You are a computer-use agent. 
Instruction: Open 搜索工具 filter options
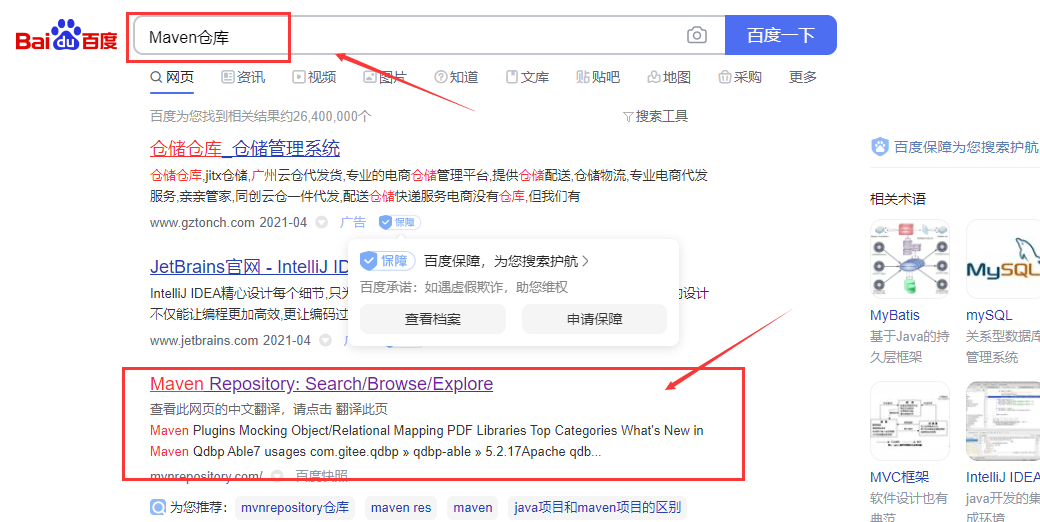(x=655, y=117)
